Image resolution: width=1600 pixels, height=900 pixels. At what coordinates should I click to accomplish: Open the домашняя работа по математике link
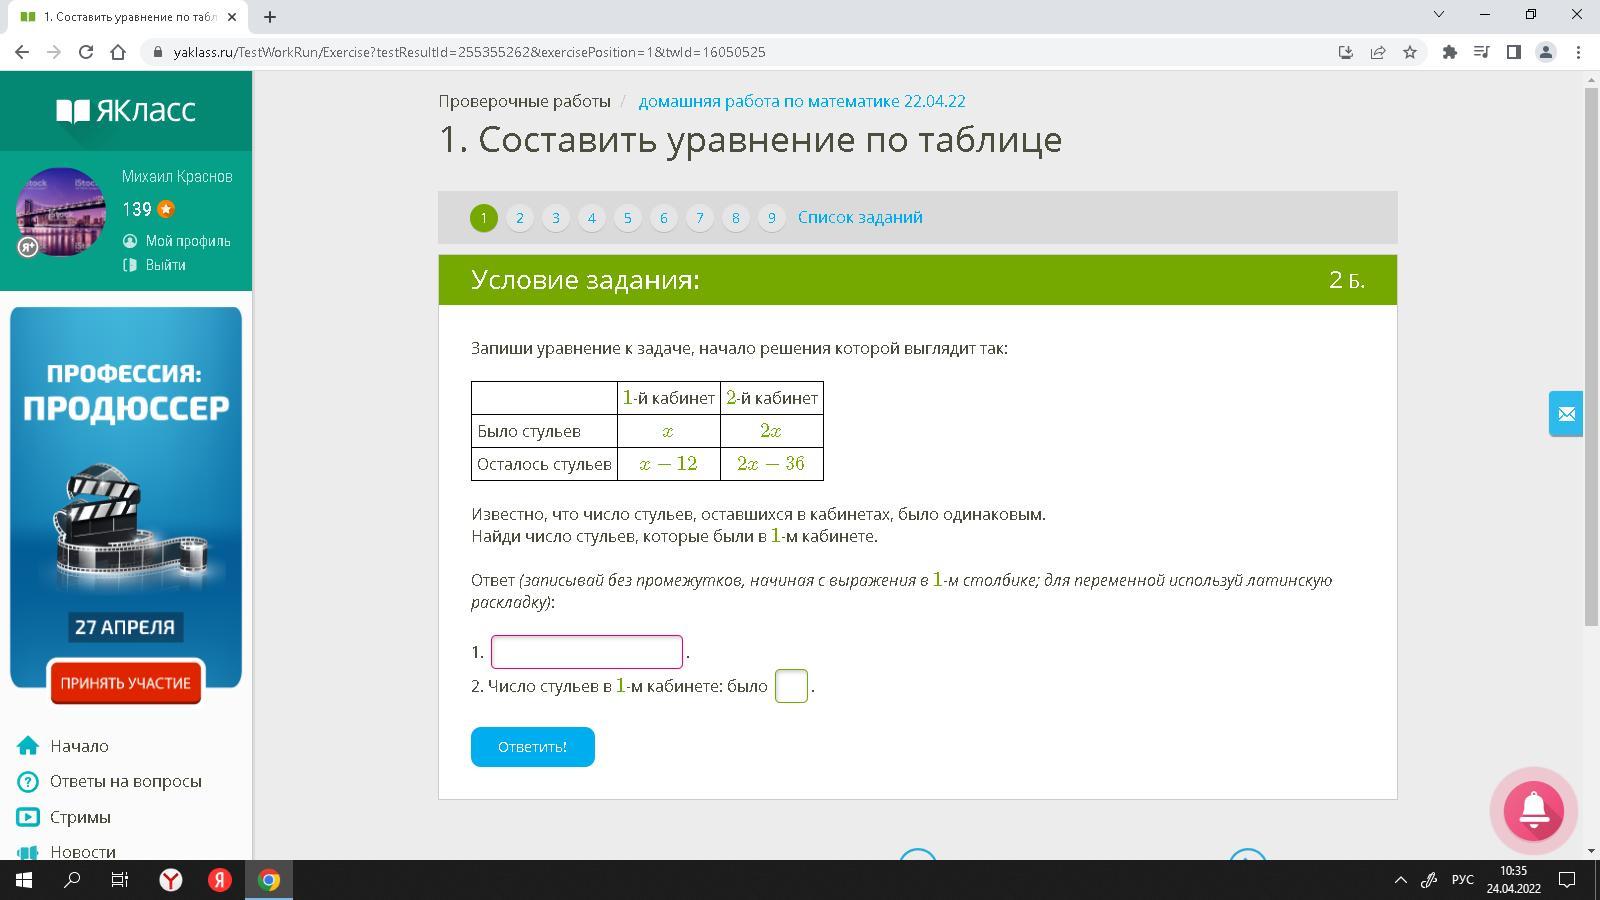tap(802, 101)
